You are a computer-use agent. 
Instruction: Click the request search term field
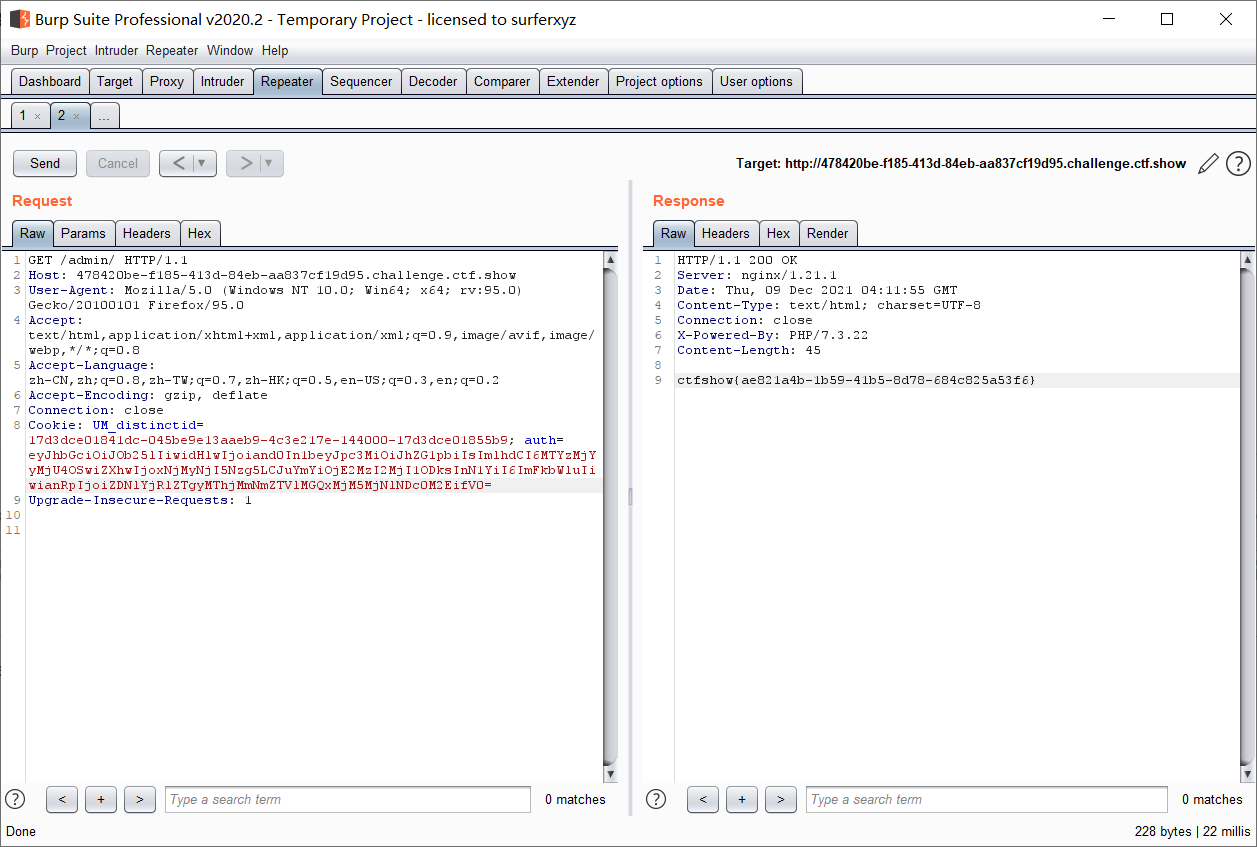point(348,799)
